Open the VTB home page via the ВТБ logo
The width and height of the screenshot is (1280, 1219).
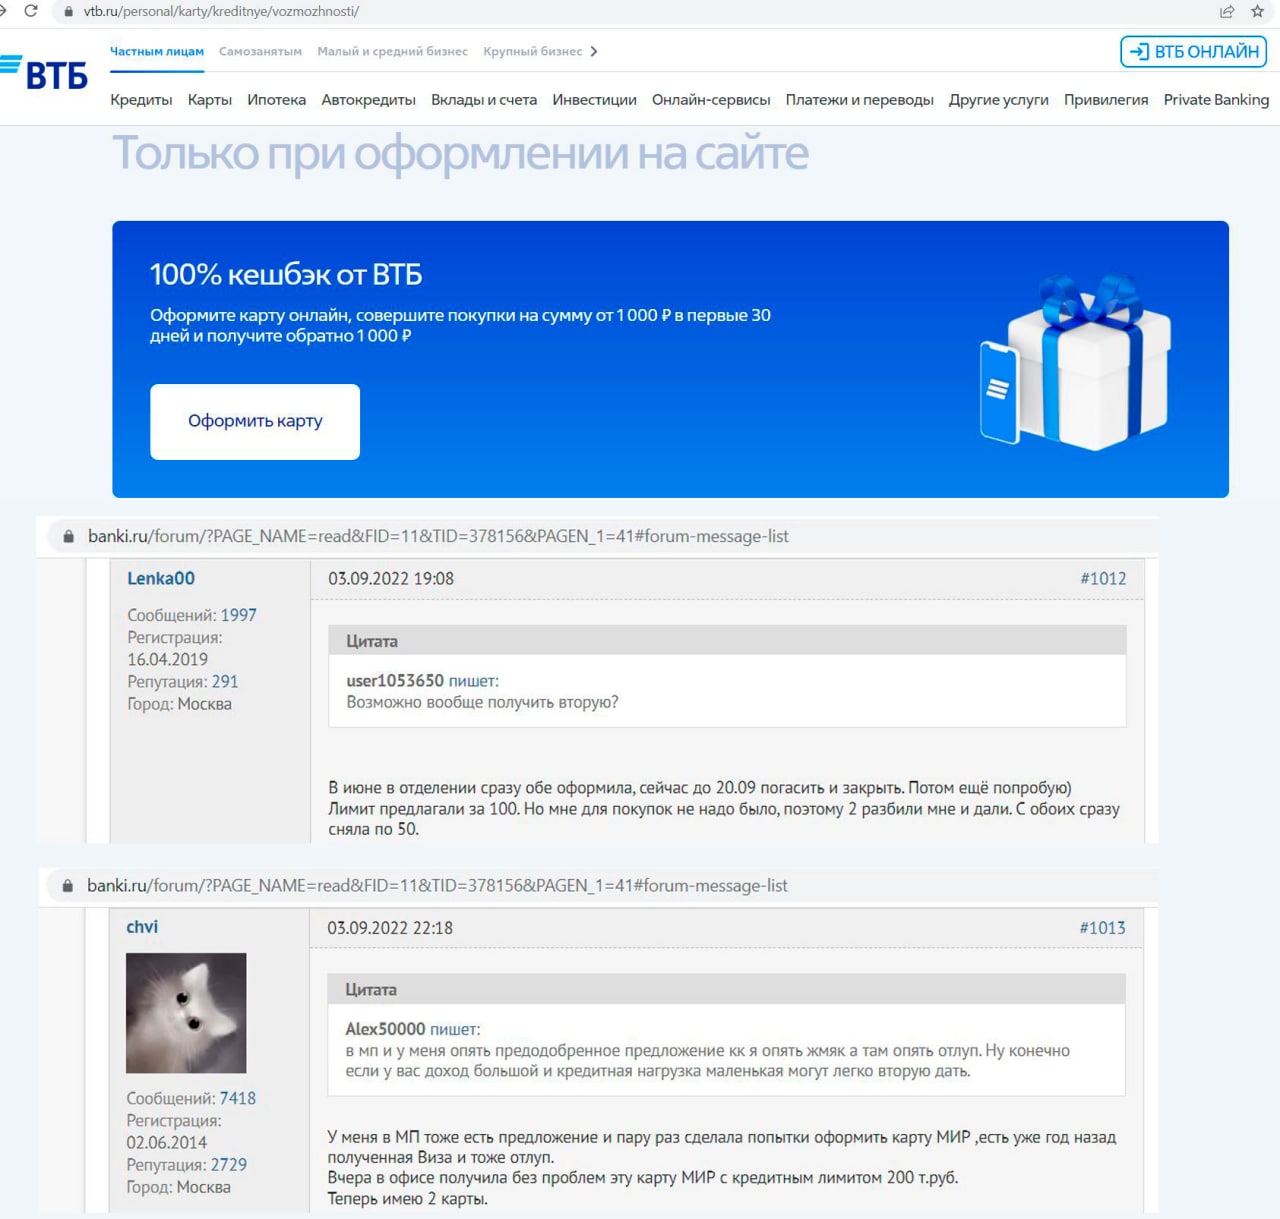coord(45,72)
